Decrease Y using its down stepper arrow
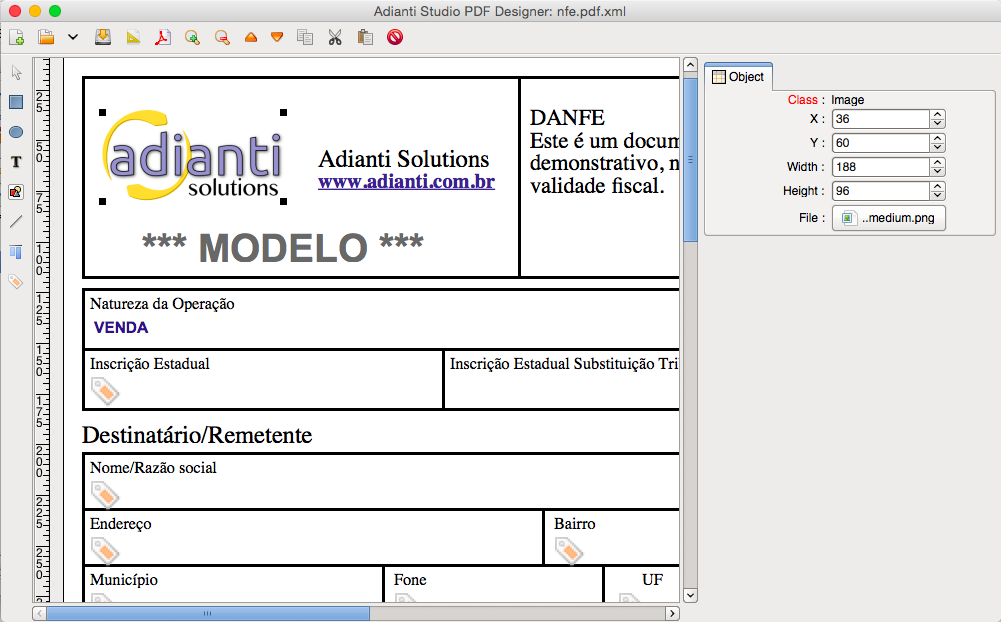The height and width of the screenshot is (622, 1001). 937,148
